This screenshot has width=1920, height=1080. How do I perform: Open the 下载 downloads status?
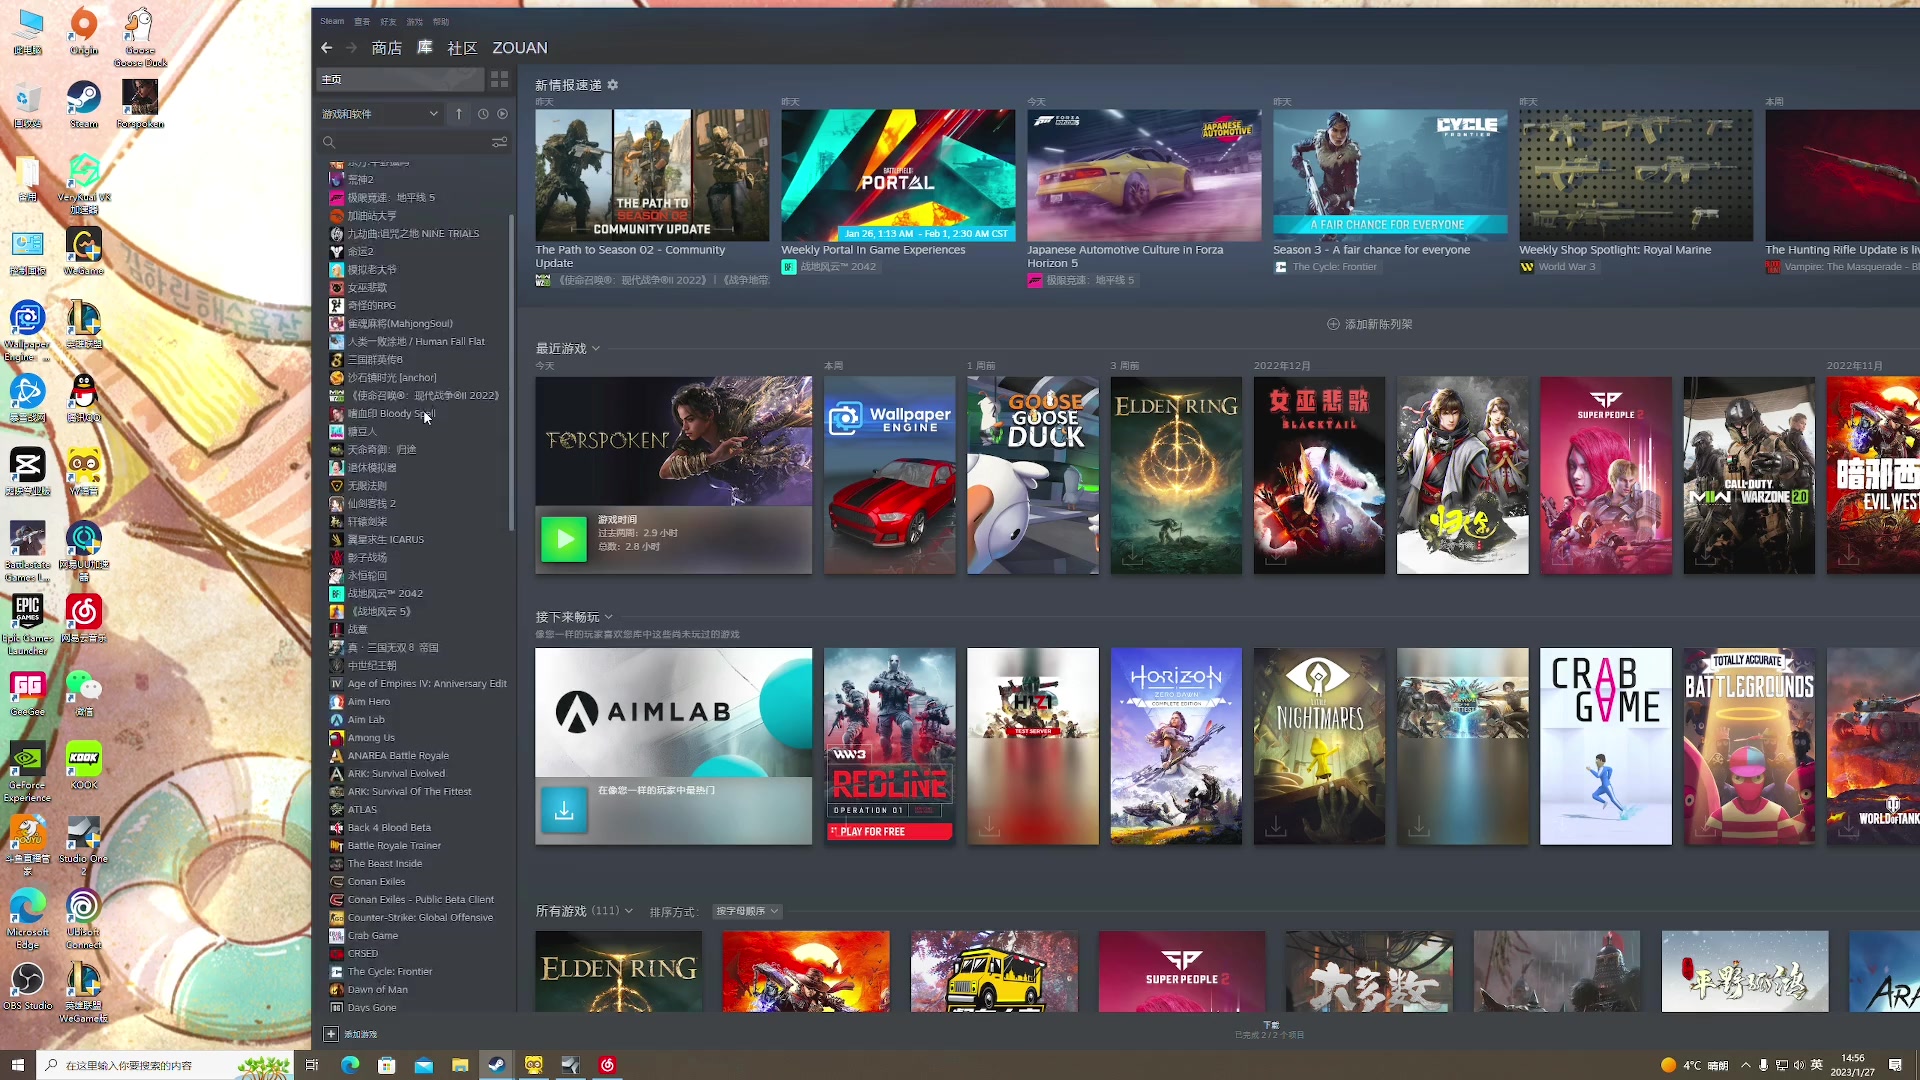tap(1270, 1029)
